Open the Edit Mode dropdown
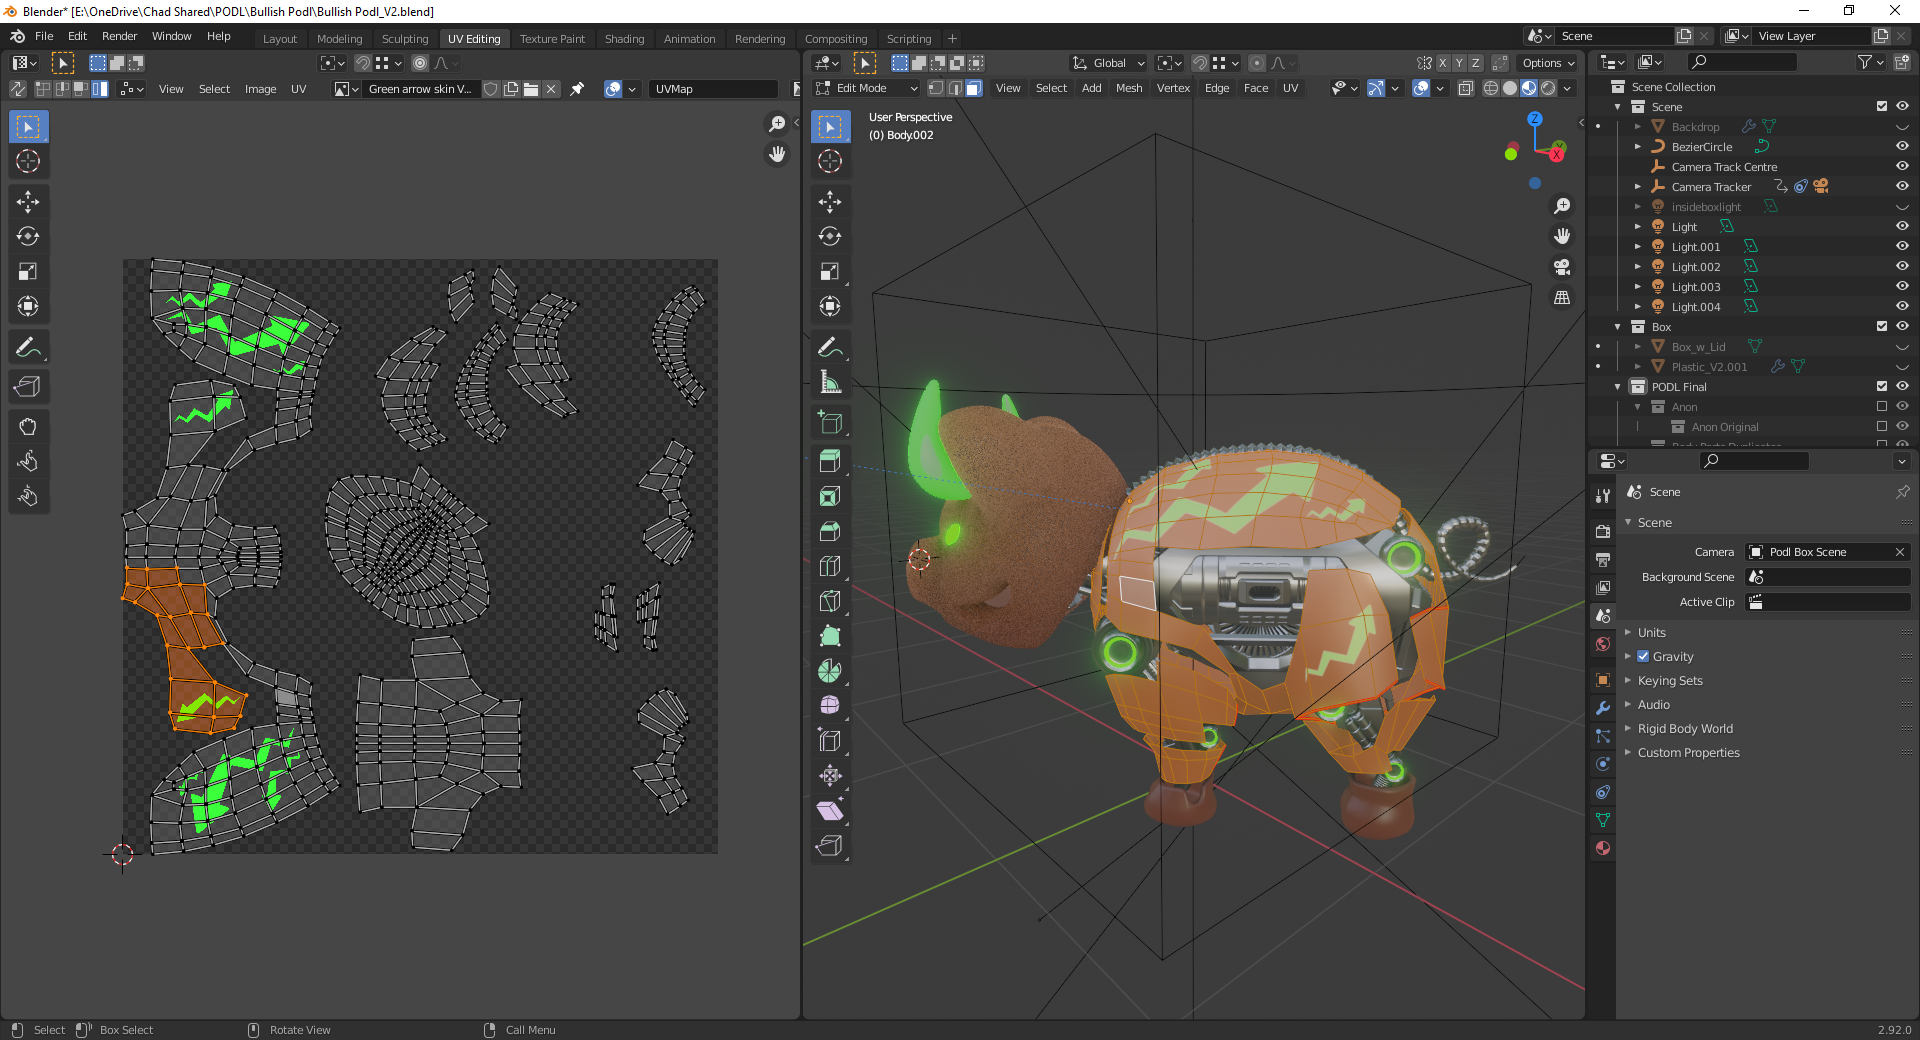Viewport: 1920px width, 1040px height. pos(866,88)
